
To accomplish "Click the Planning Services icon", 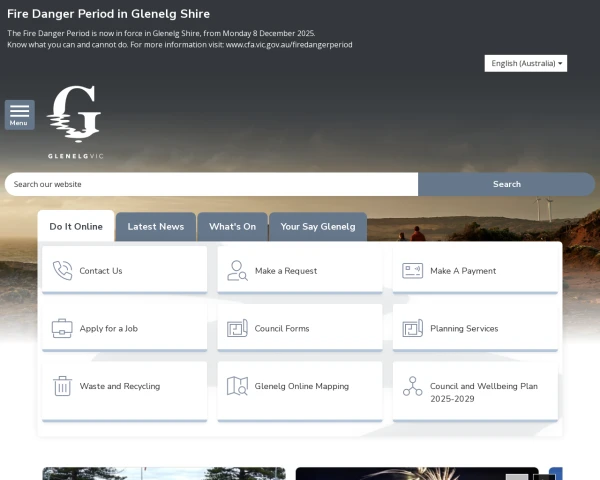I will 412,328.
